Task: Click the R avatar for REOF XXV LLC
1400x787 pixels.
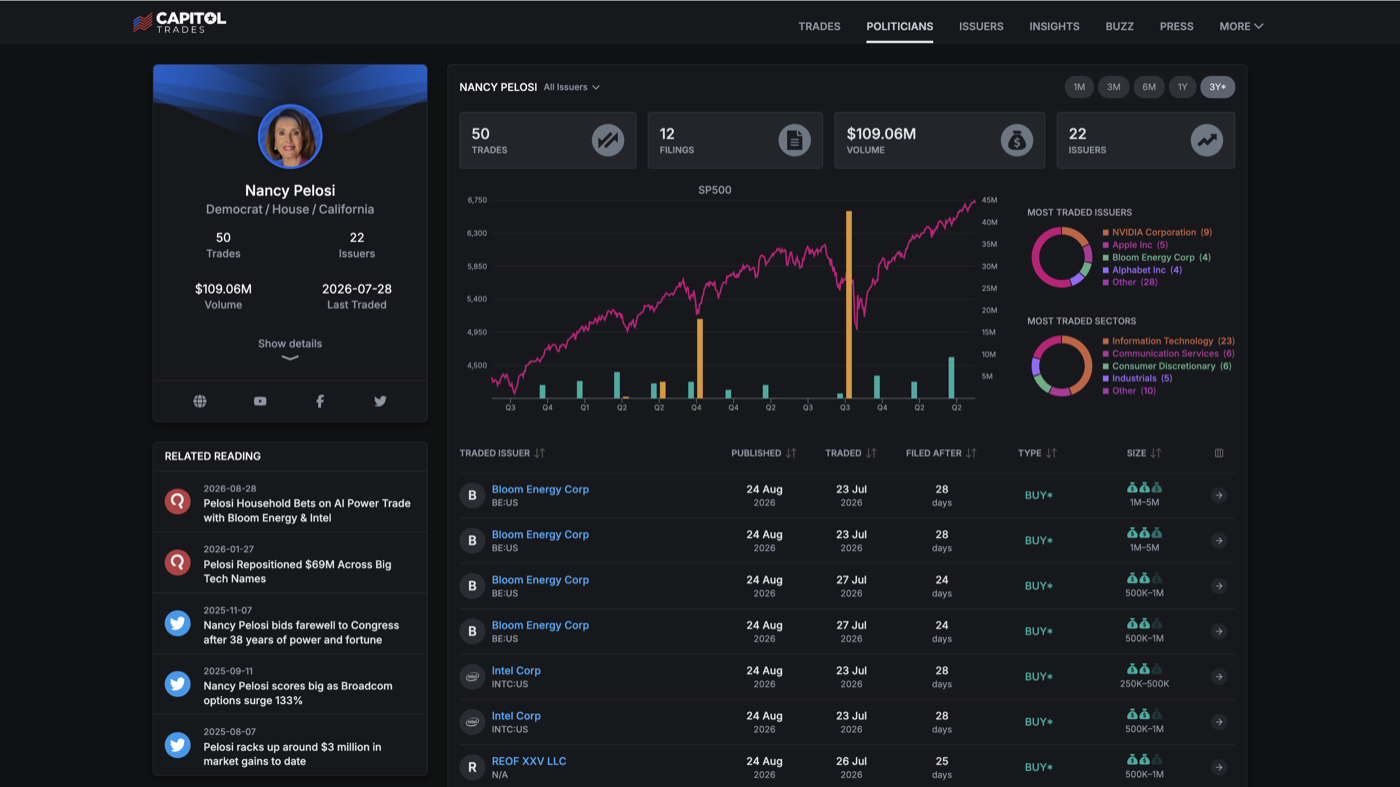Action: pyautogui.click(x=472, y=767)
